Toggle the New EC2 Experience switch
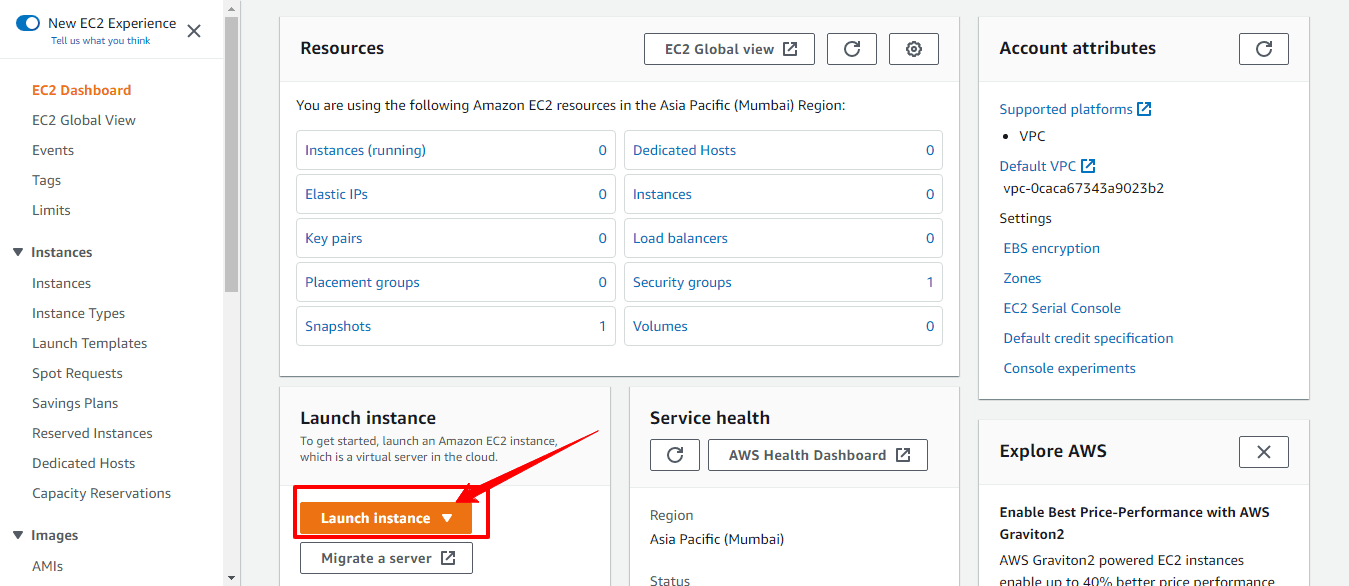This screenshot has height=586, width=1349. [x=28, y=23]
